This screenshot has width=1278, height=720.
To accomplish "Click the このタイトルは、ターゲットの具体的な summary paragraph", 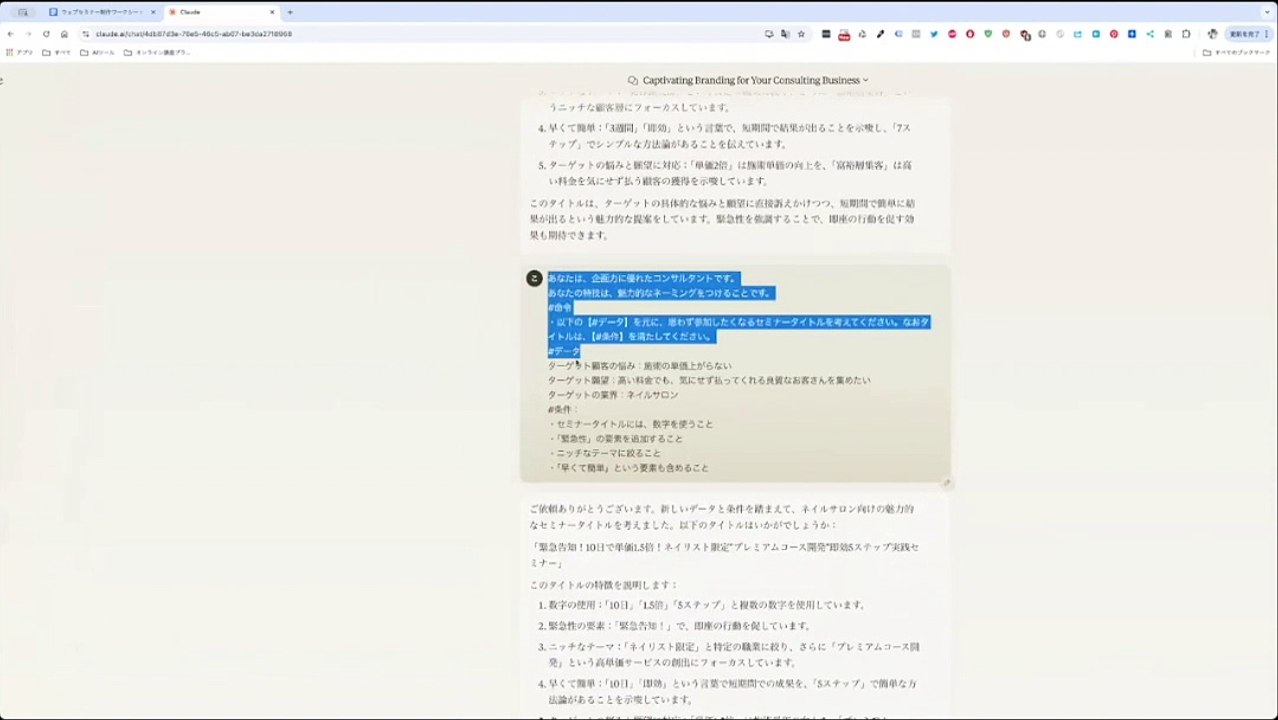I will 722,219.
